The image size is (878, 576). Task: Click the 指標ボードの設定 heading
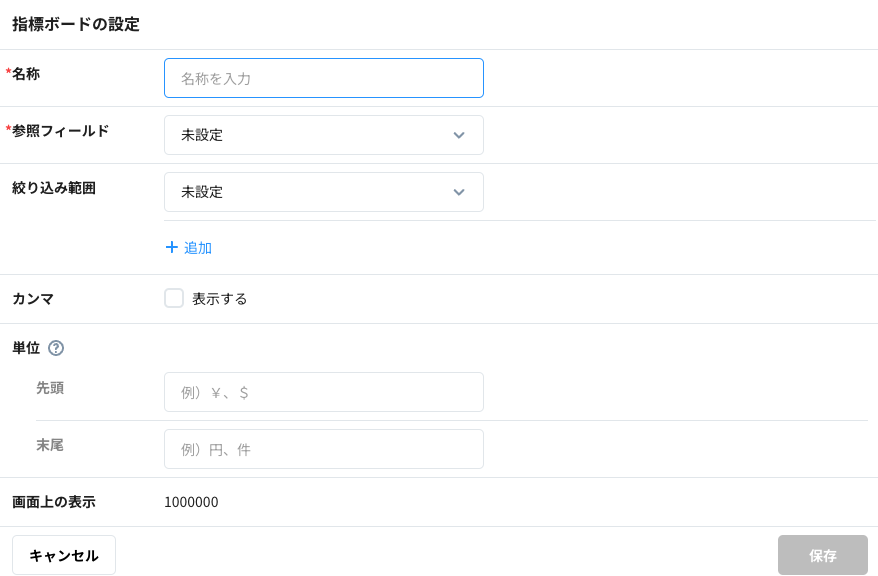coord(76,24)
